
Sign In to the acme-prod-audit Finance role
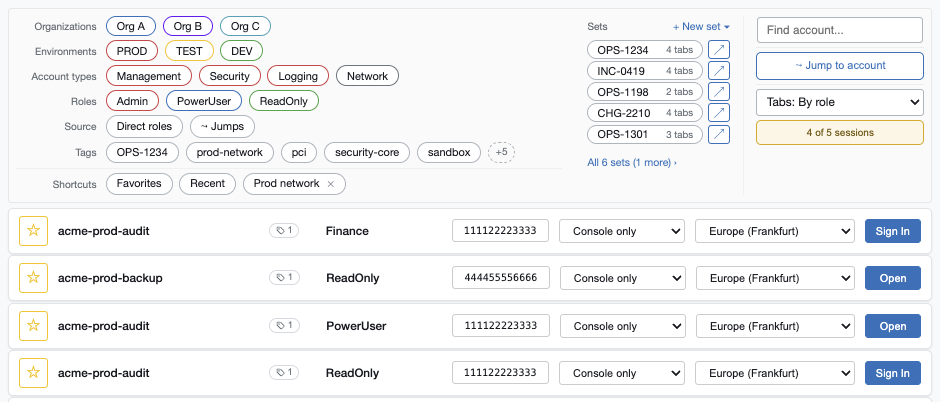coord(893,231)
